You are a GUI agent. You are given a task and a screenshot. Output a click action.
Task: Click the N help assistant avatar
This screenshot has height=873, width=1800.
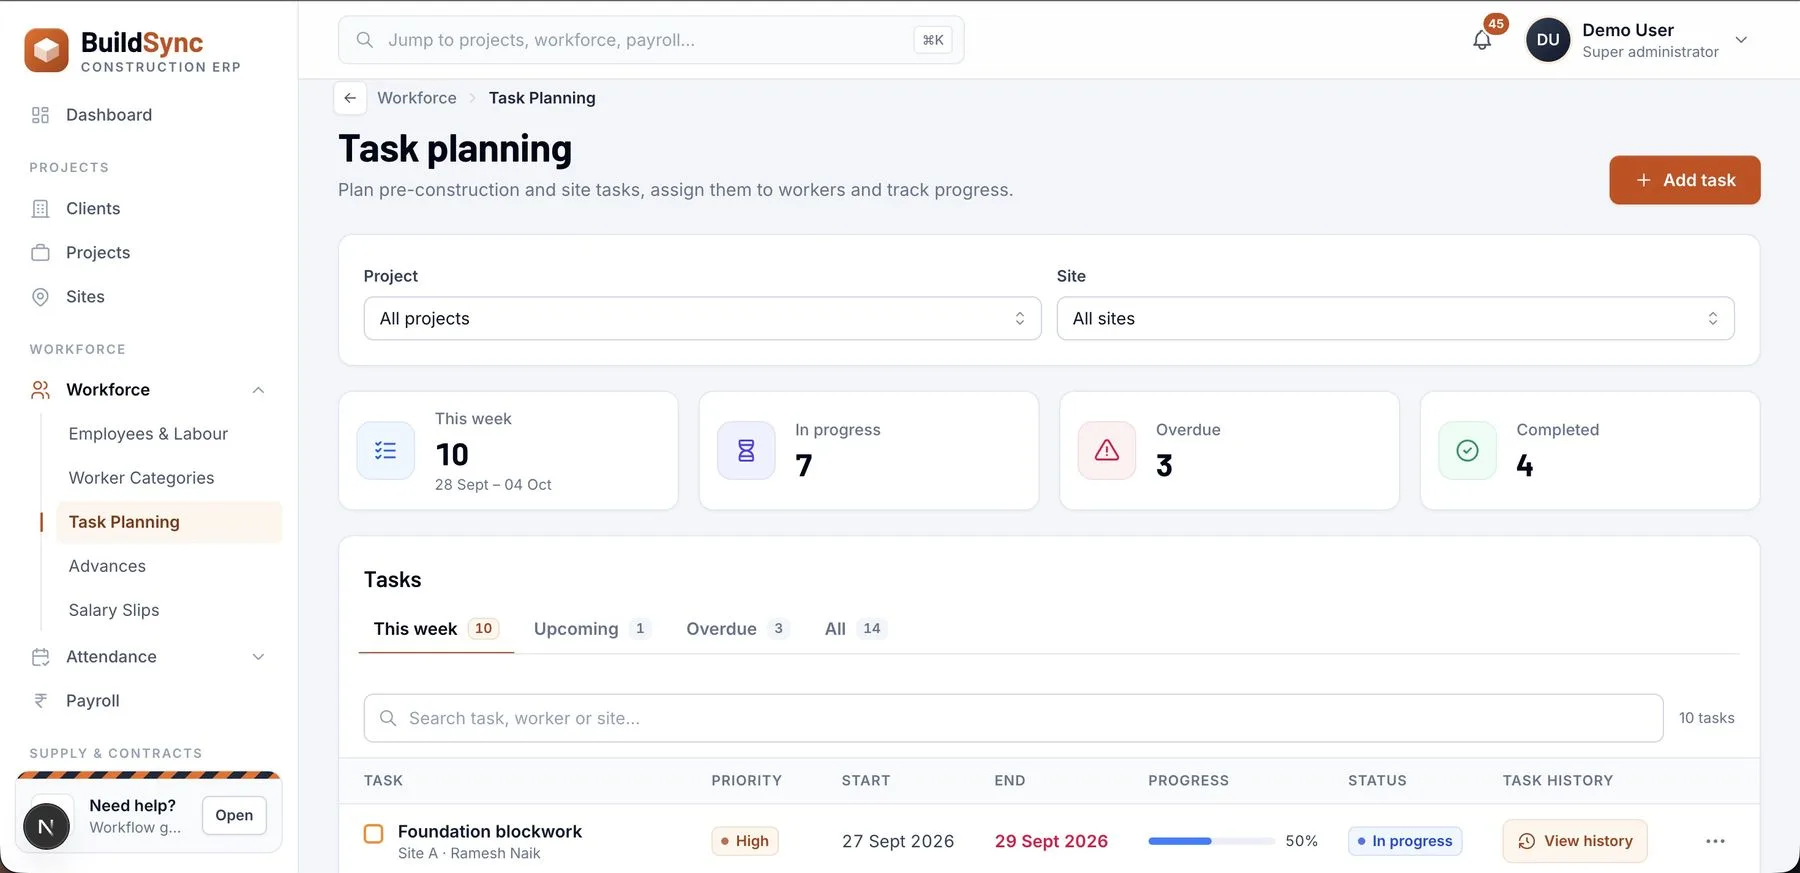46,826
